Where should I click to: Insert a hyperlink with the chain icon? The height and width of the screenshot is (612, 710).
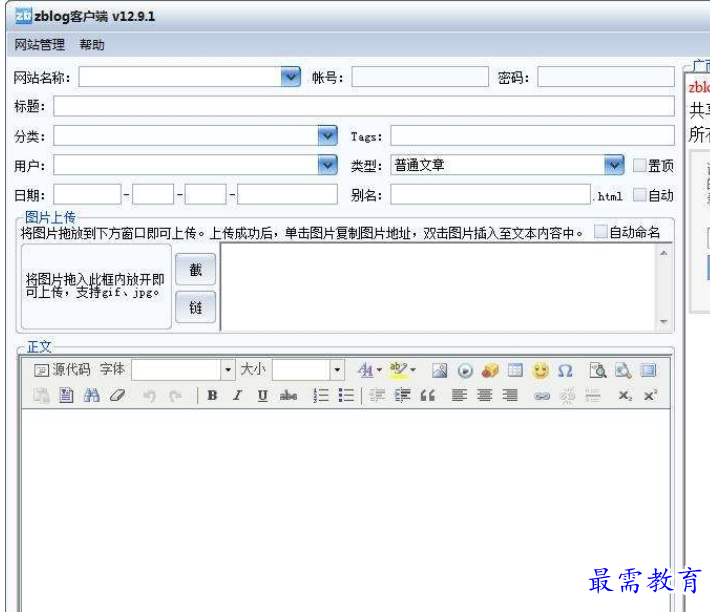coord(542,396)
